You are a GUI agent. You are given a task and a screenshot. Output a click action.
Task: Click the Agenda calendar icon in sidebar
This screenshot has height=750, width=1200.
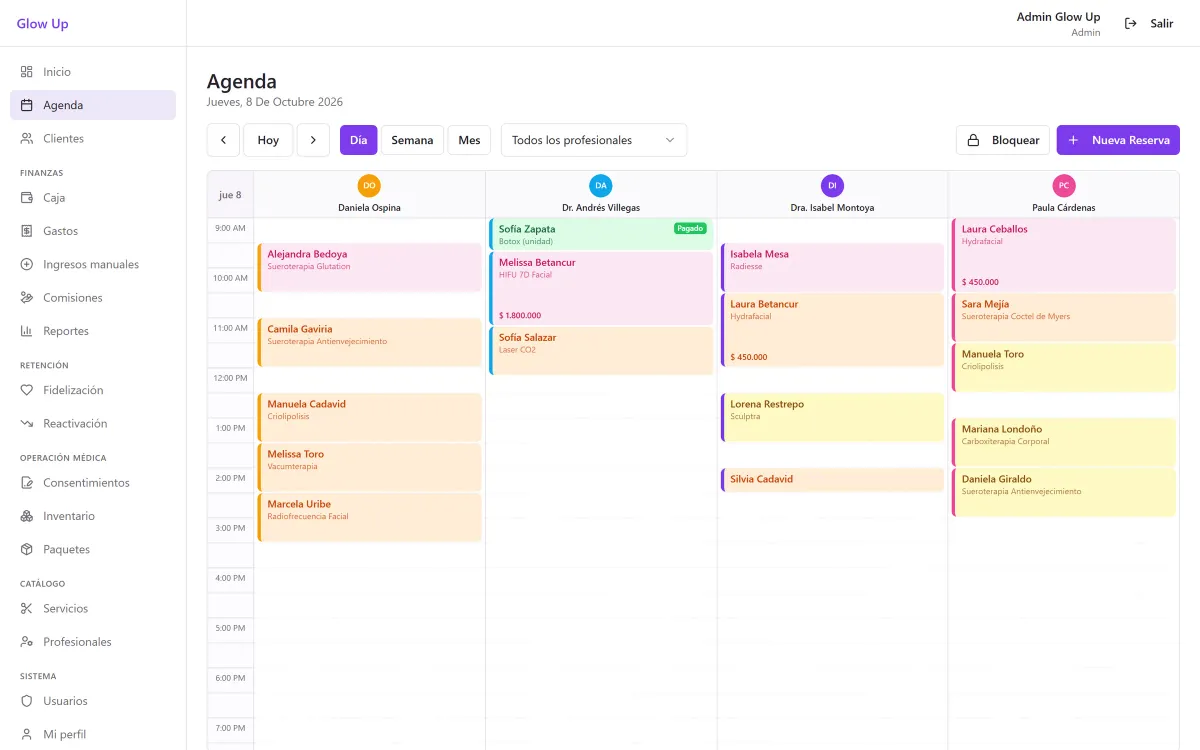pyautogui.click(x=27, y=105)
